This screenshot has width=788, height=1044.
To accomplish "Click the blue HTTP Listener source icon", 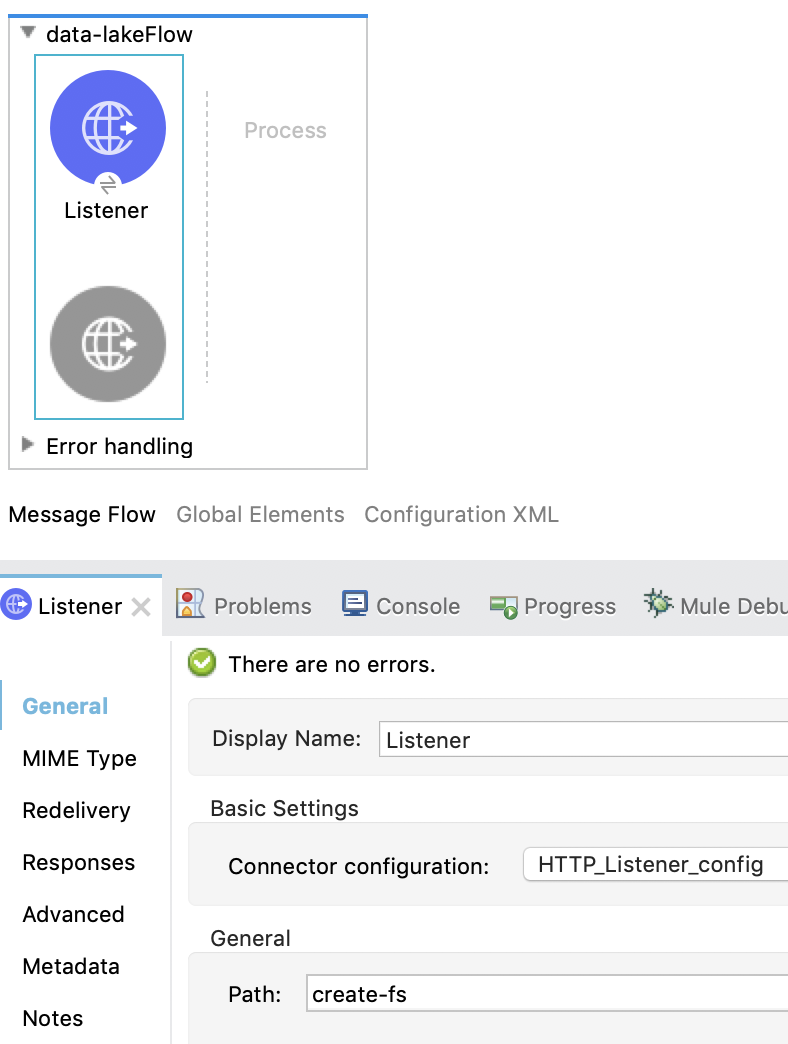I will point(108,127).
